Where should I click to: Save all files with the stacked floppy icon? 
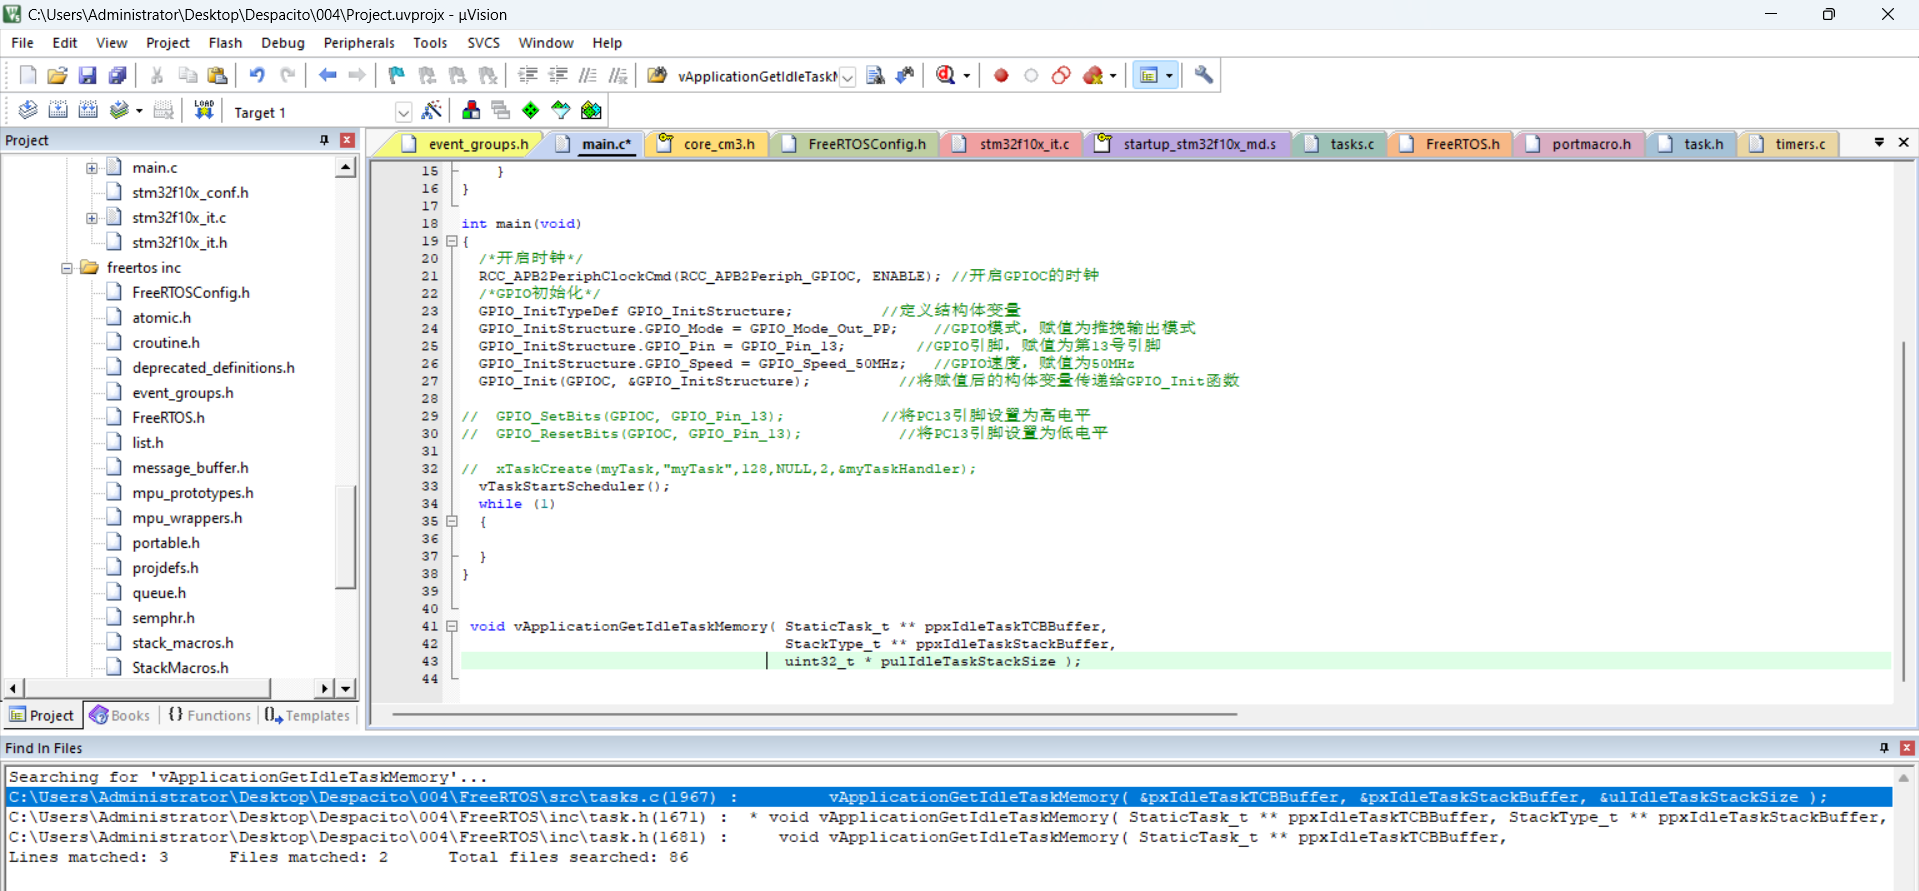118,75
